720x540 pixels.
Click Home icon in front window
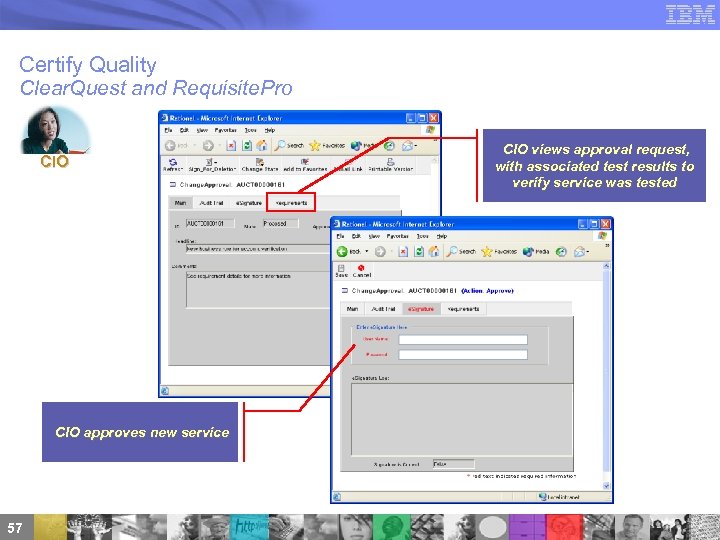(x=434, y=252)
